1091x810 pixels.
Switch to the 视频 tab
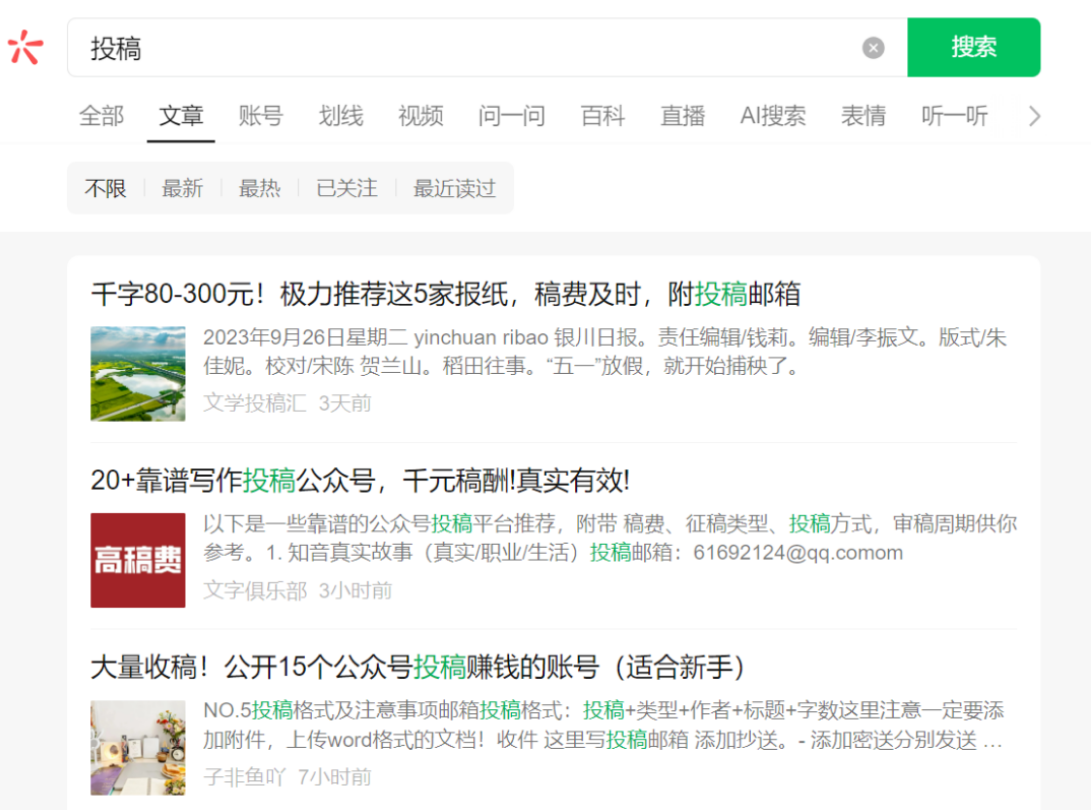pos(420,116)
